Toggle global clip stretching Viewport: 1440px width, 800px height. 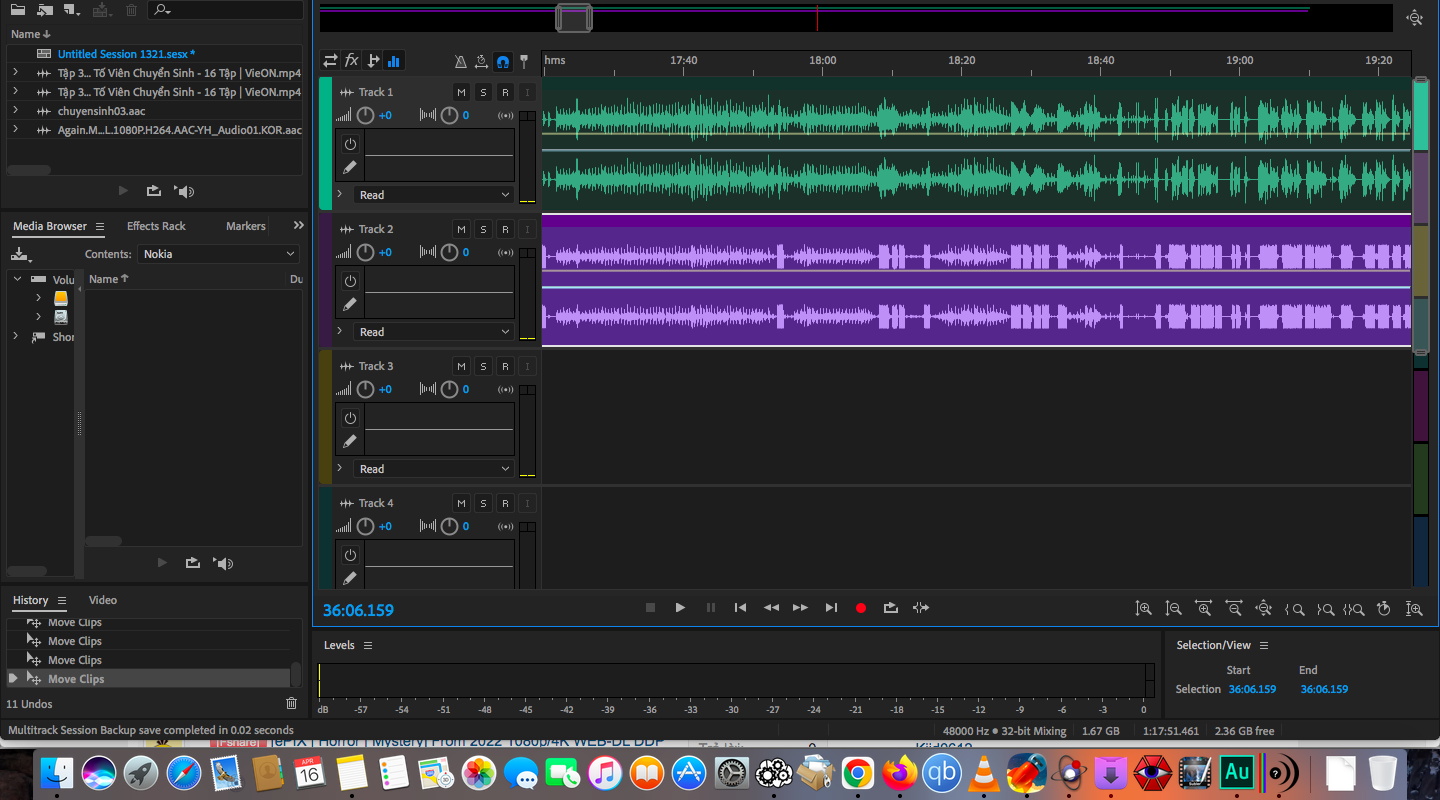coord(481,61)
